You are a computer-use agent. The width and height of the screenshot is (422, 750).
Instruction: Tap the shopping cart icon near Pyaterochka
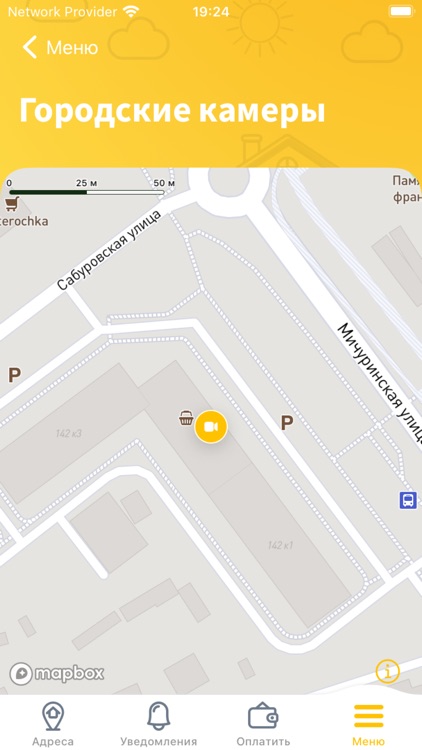point(12,204)
